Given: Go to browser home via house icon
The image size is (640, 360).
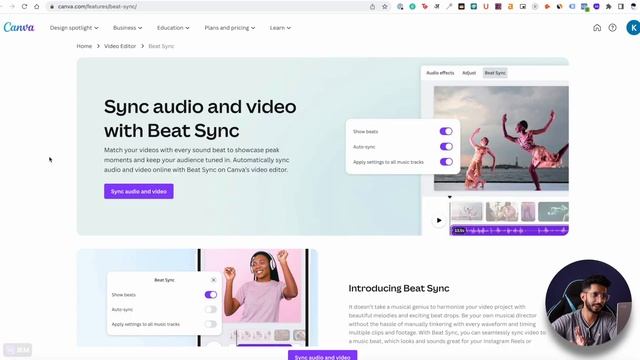Looking at the screenshot, I should pos(37,7).
